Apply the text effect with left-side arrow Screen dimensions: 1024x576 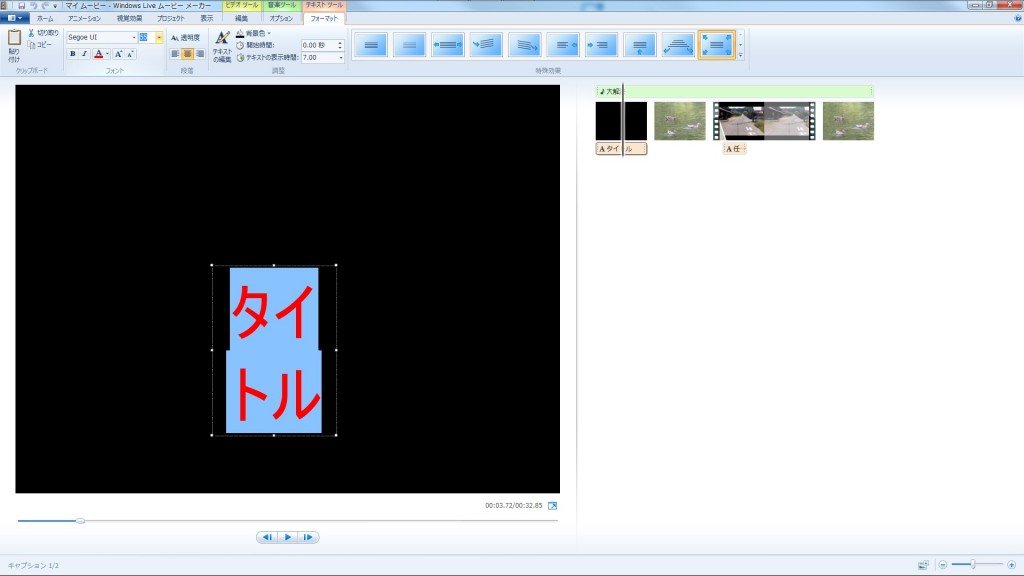(601, 45)
